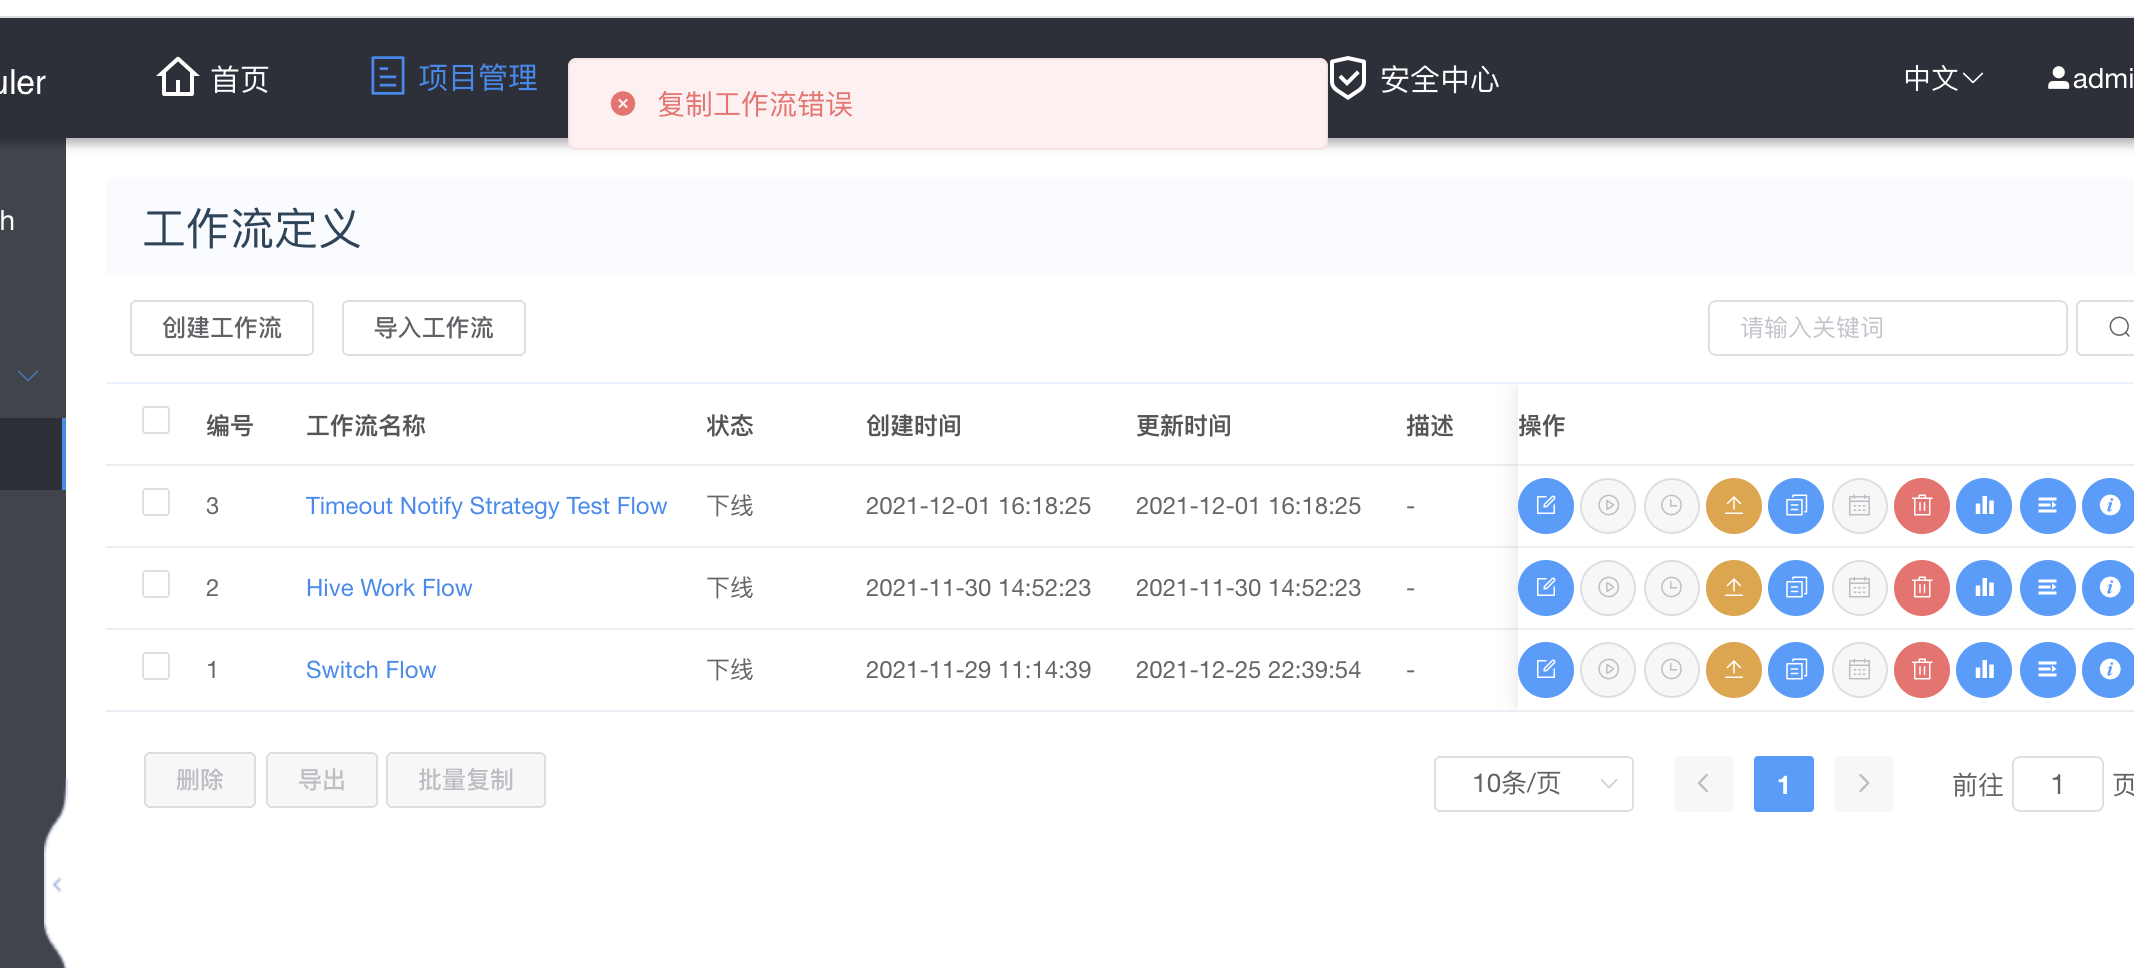Screen dimensions: 2134x968
Task: Click the search magnifier button
Action: pos(2110,328)
